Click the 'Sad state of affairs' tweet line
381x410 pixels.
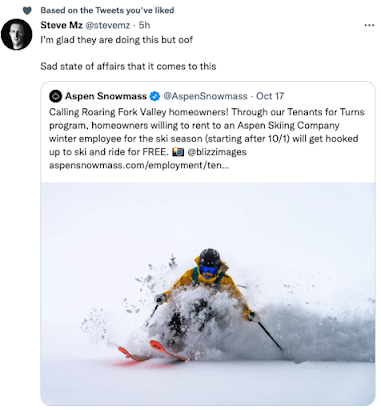click(x=128, y=66)
